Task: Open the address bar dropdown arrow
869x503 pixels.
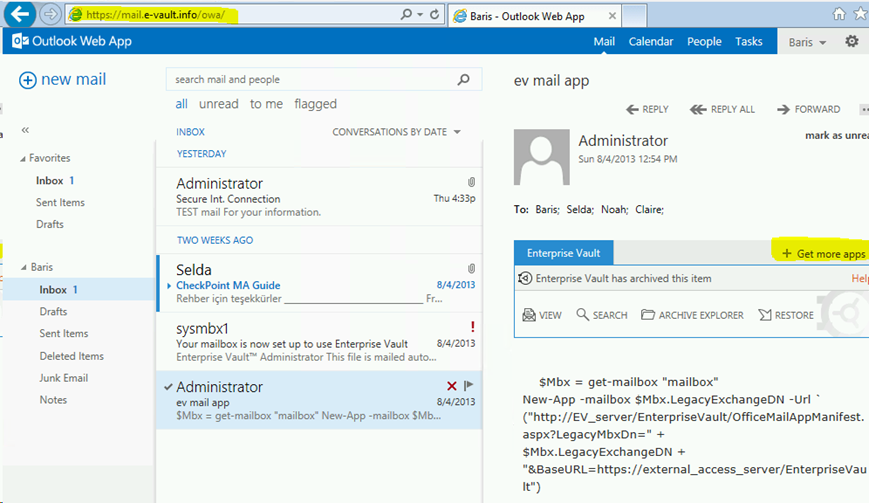Action: pos(420,14)
